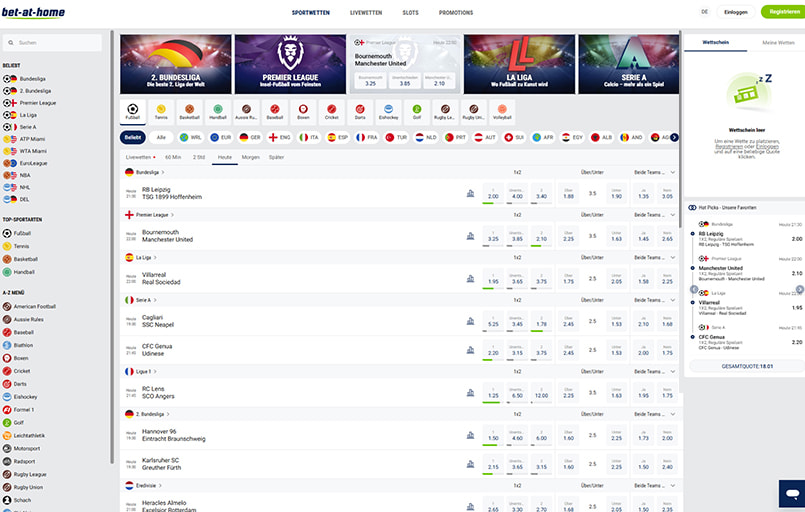Toggle the Beliebt filter pill

click(132, 138)
